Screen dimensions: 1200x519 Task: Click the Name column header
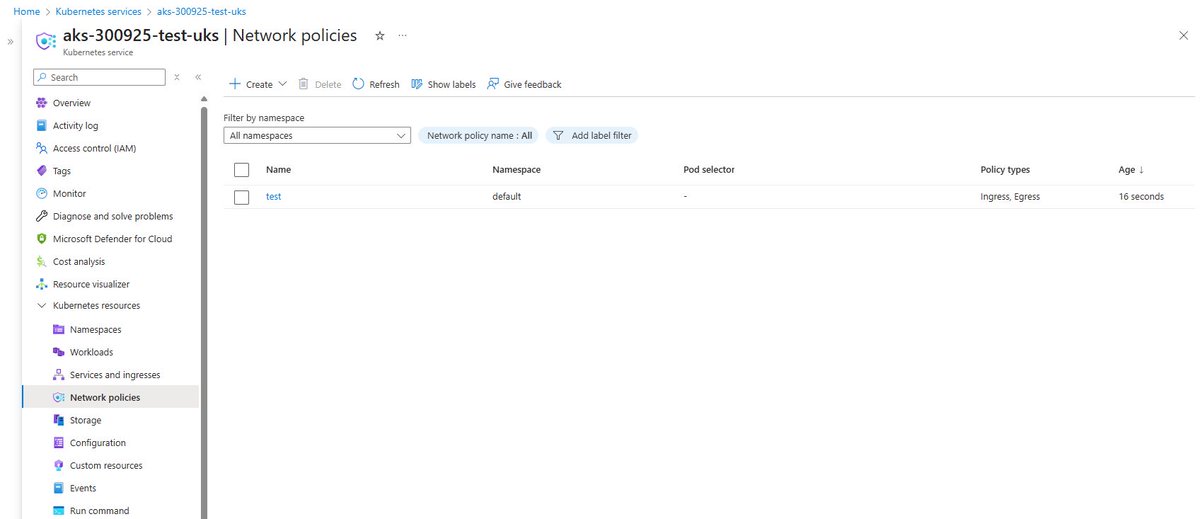pos(278,170)
